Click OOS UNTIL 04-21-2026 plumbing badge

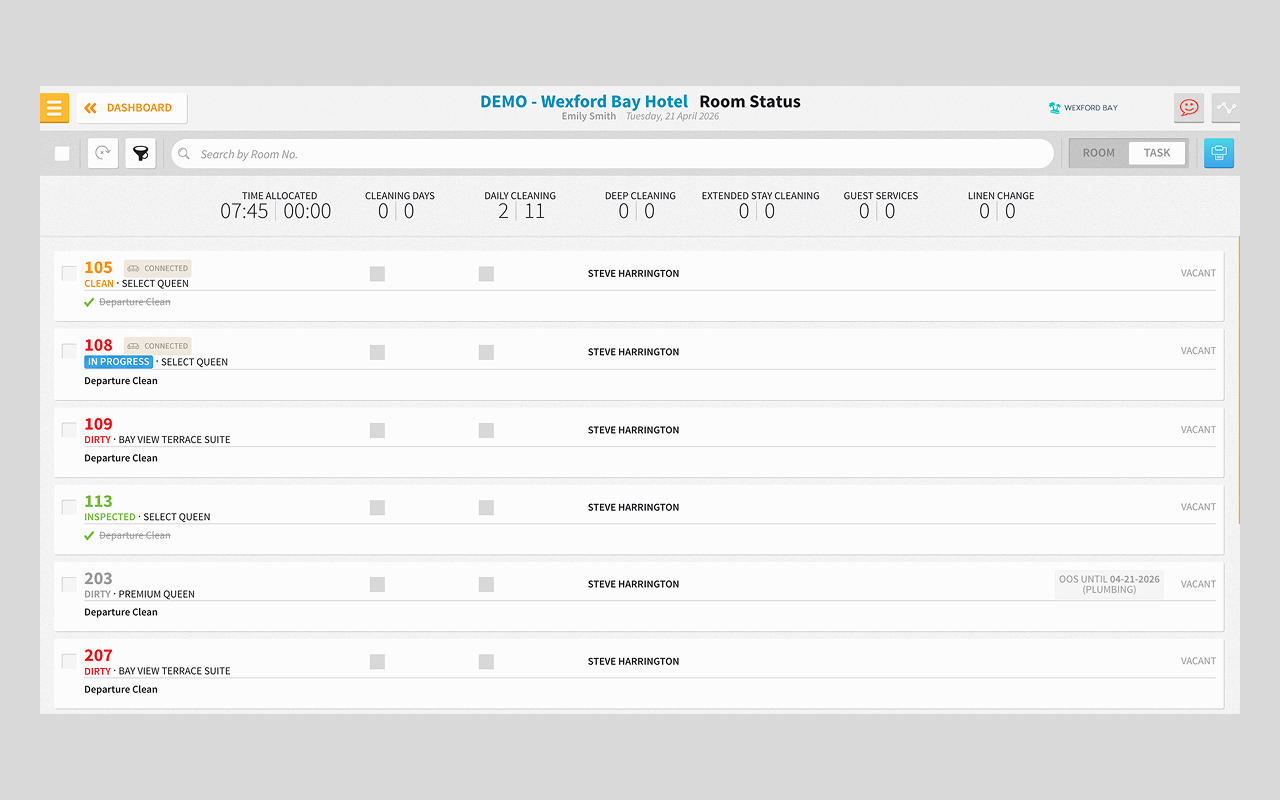click(x=1109, y=584)
